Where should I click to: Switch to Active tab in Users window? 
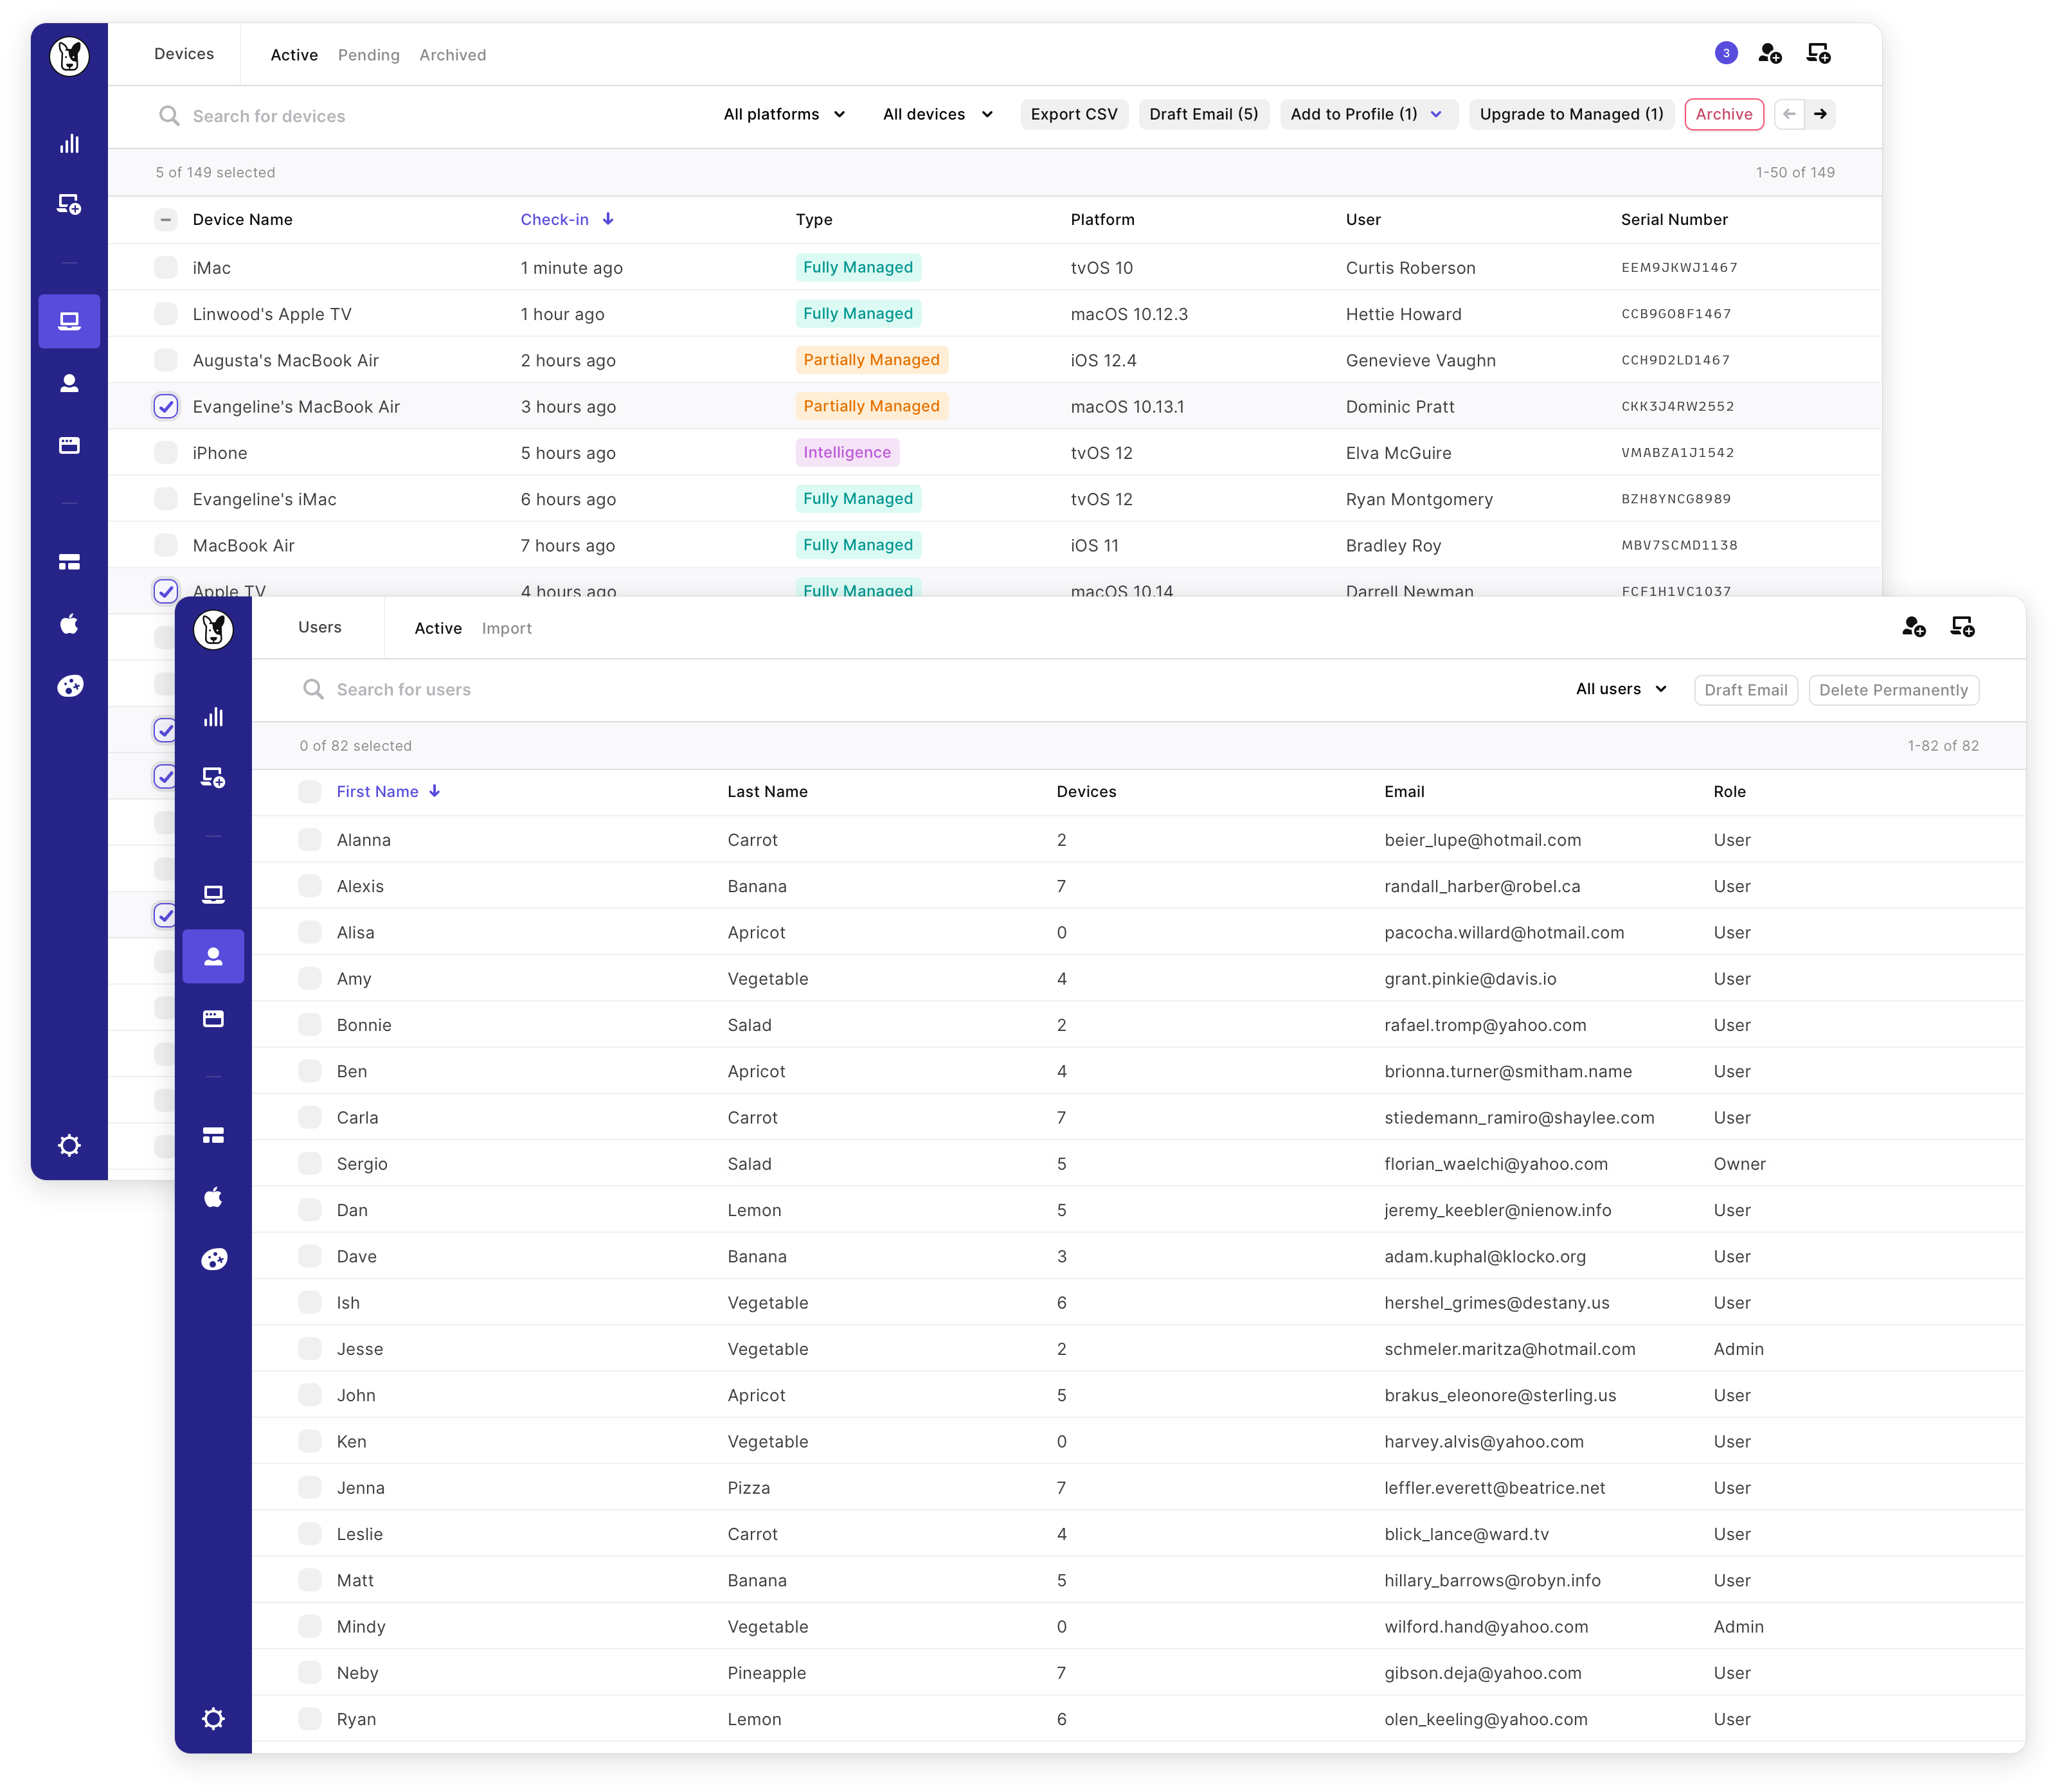click(438, 628)
